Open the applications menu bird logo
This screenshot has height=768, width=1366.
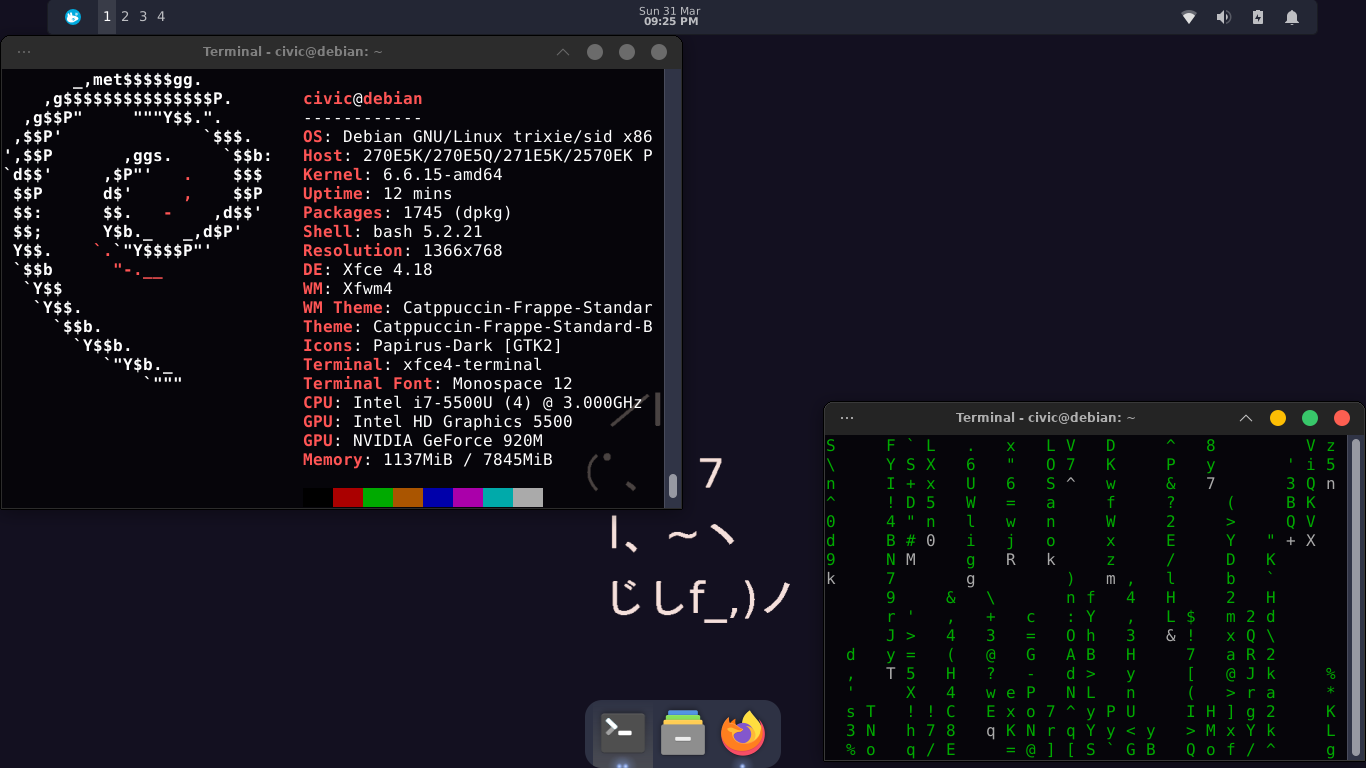tap(72, 17)
